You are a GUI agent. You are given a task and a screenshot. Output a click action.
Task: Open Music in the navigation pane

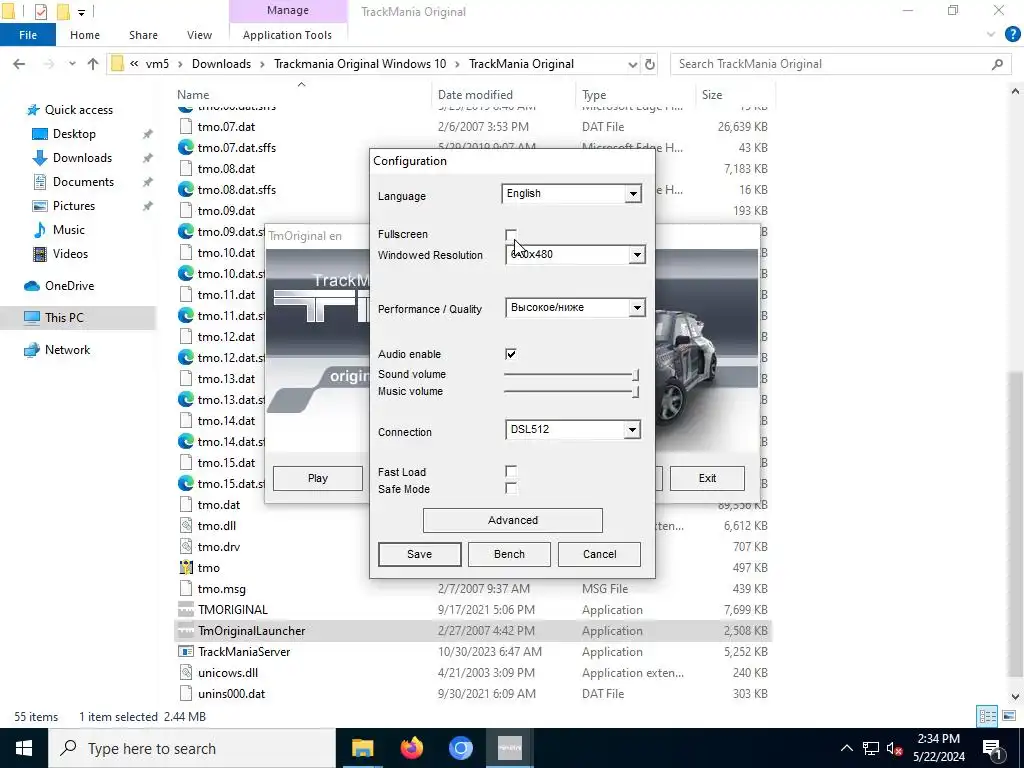[69, 231]
